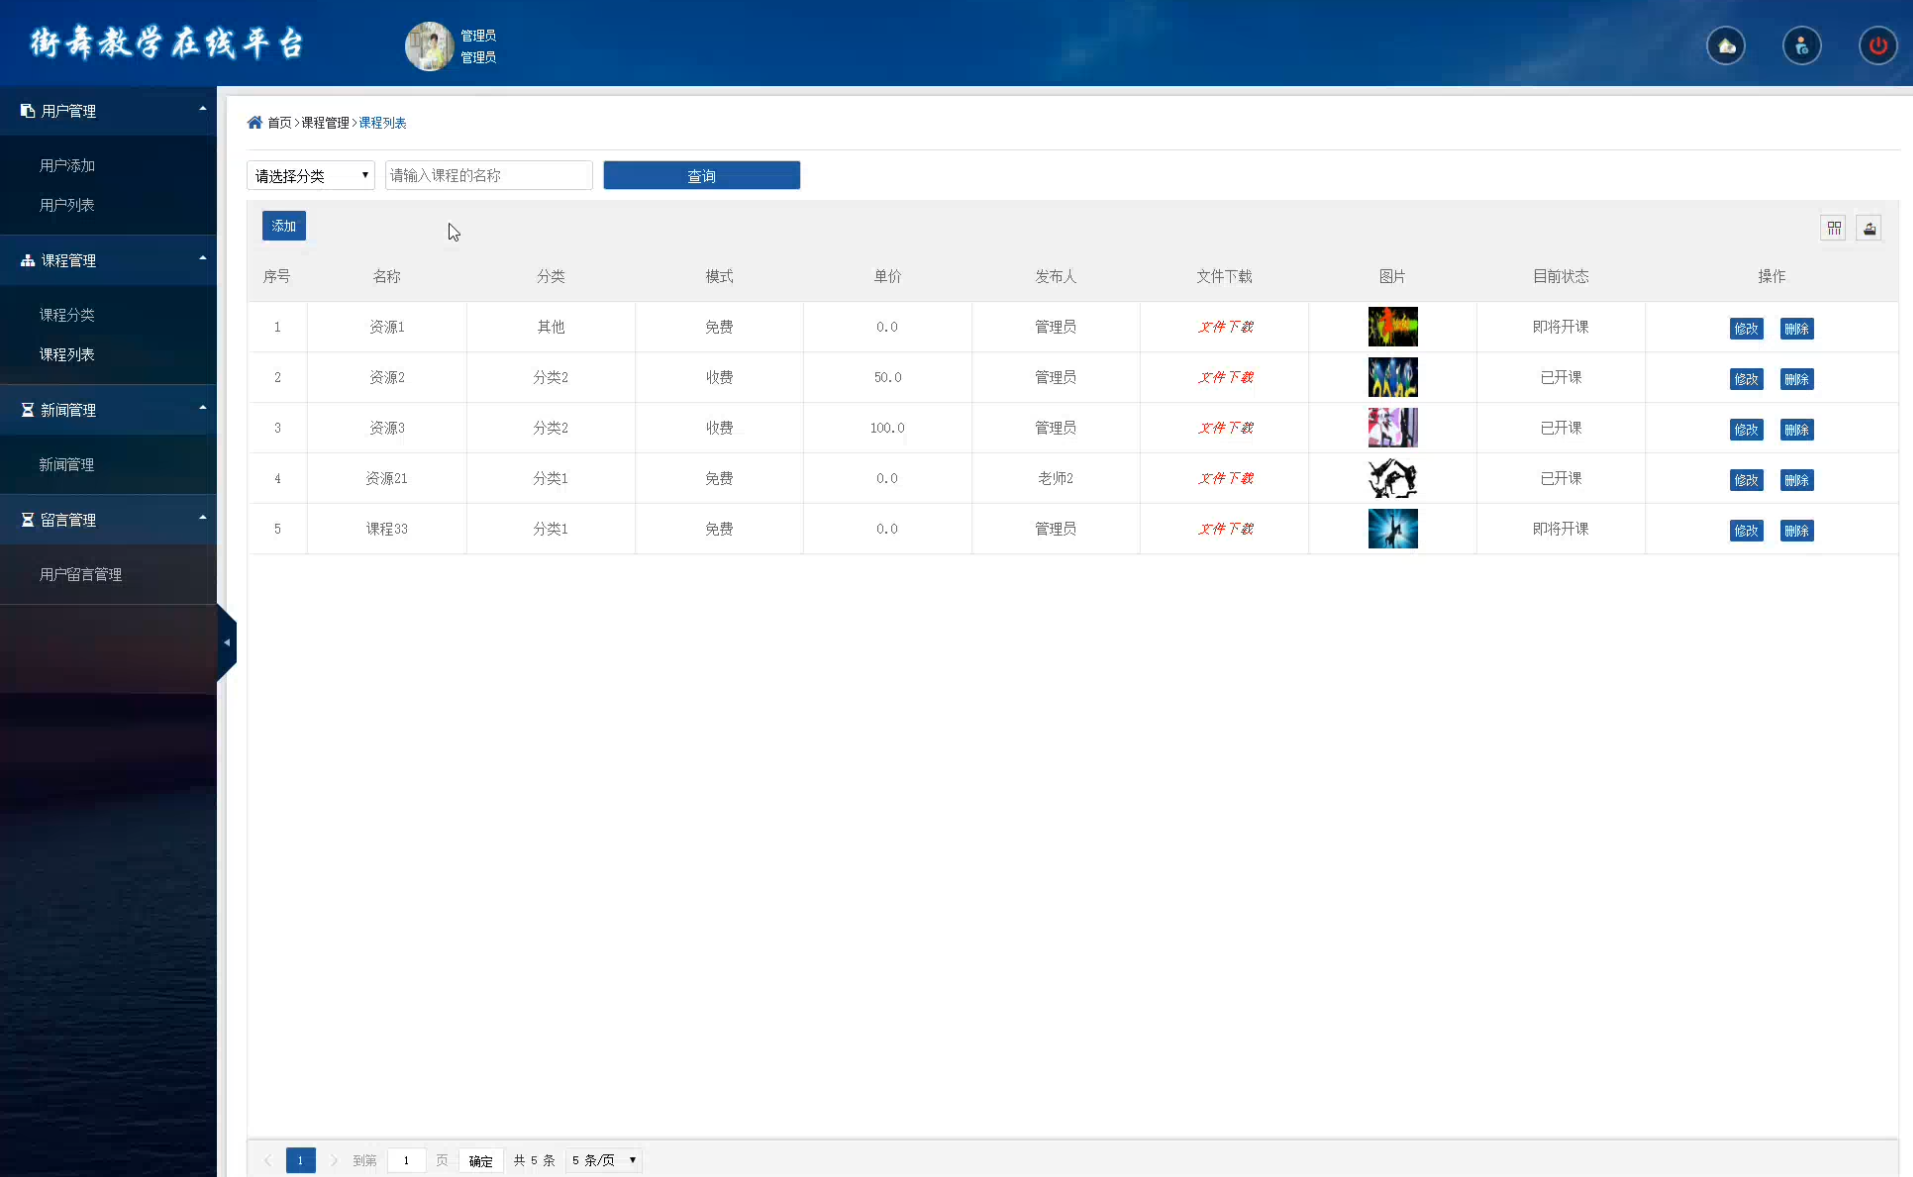Open the user profile icon in header

tap(1801, 46)
